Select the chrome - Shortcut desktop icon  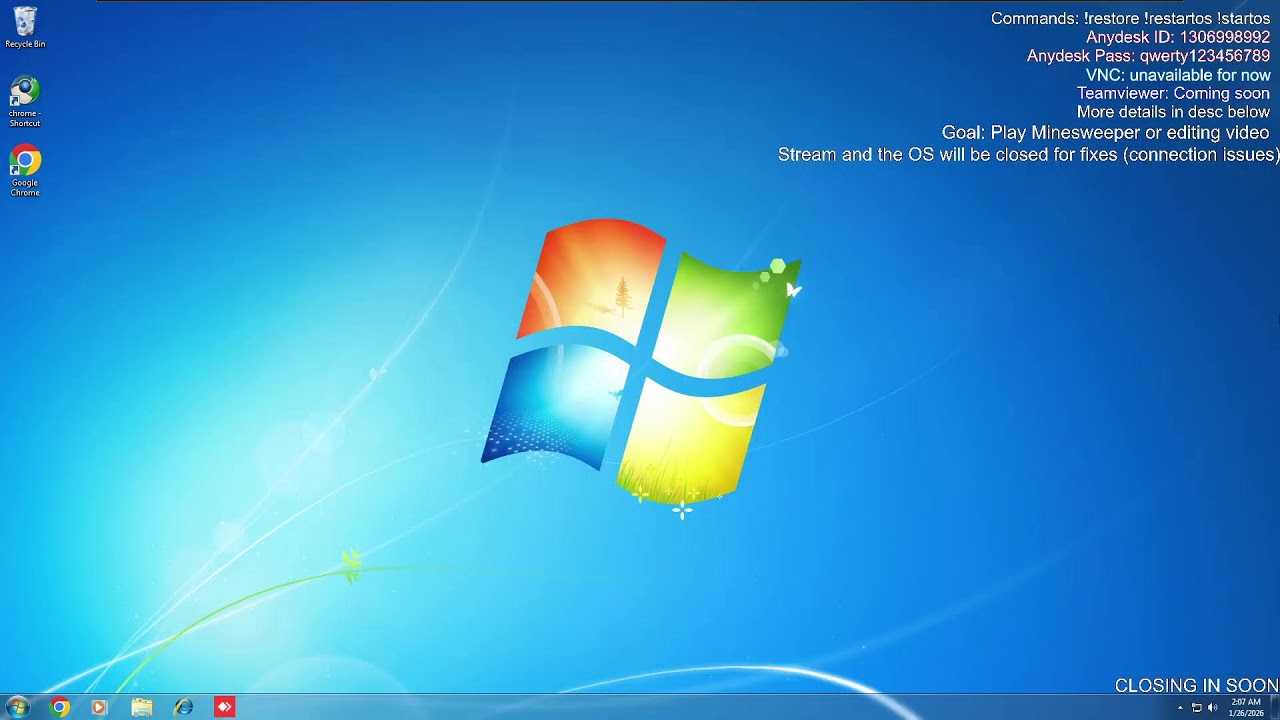click(x=25, y=102)
